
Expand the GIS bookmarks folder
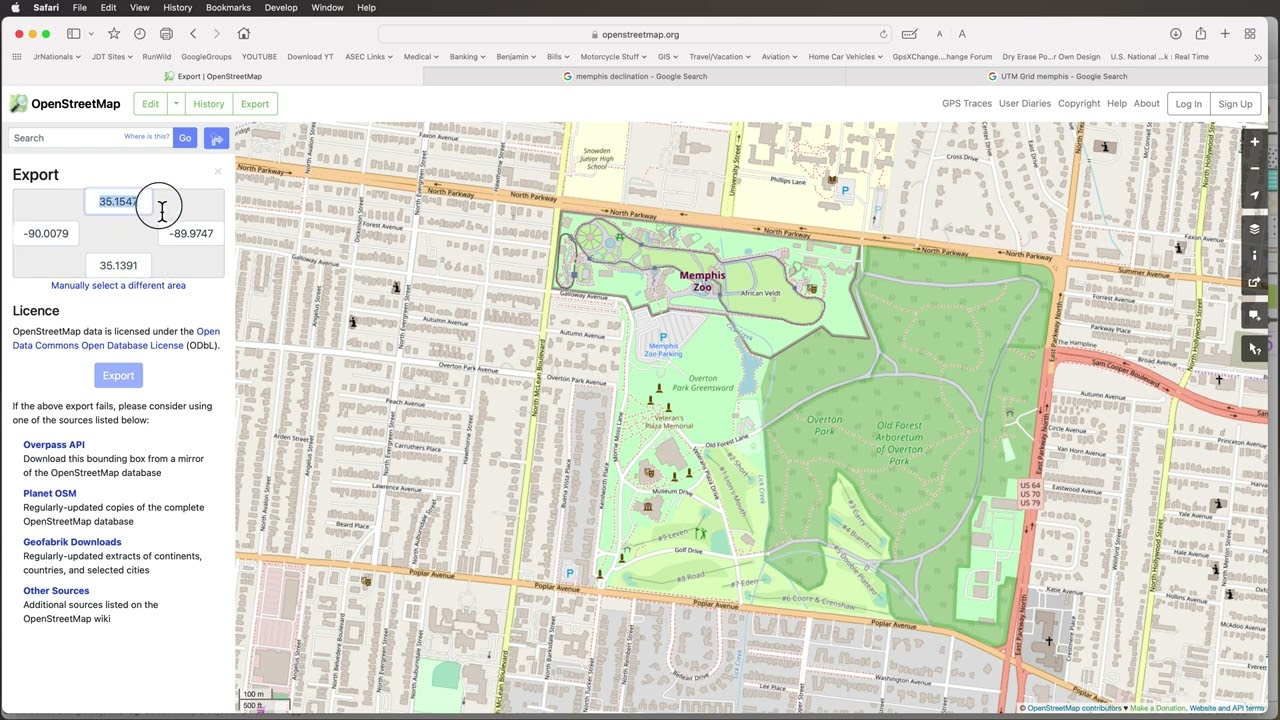[x=669, y=57]
